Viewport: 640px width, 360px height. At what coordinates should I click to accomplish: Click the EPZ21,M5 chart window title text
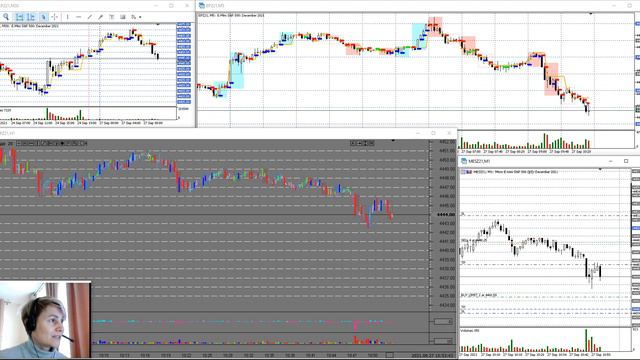pyautogui.click(x=215, y=6)
